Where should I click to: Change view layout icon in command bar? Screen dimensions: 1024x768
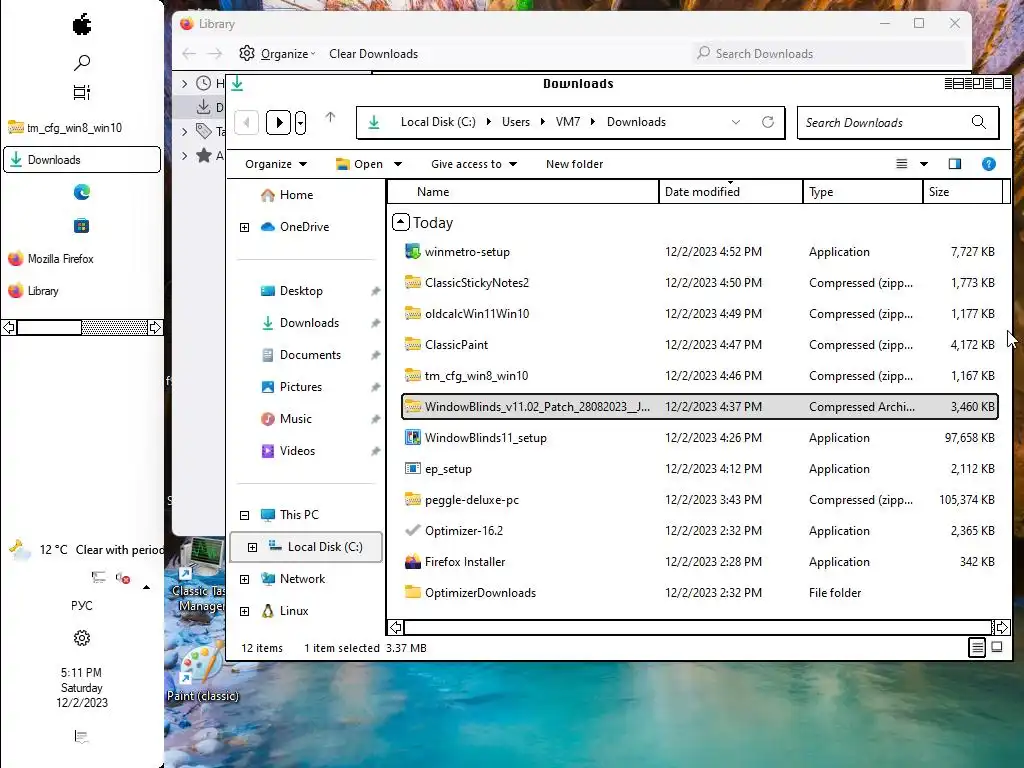(901, 164)
